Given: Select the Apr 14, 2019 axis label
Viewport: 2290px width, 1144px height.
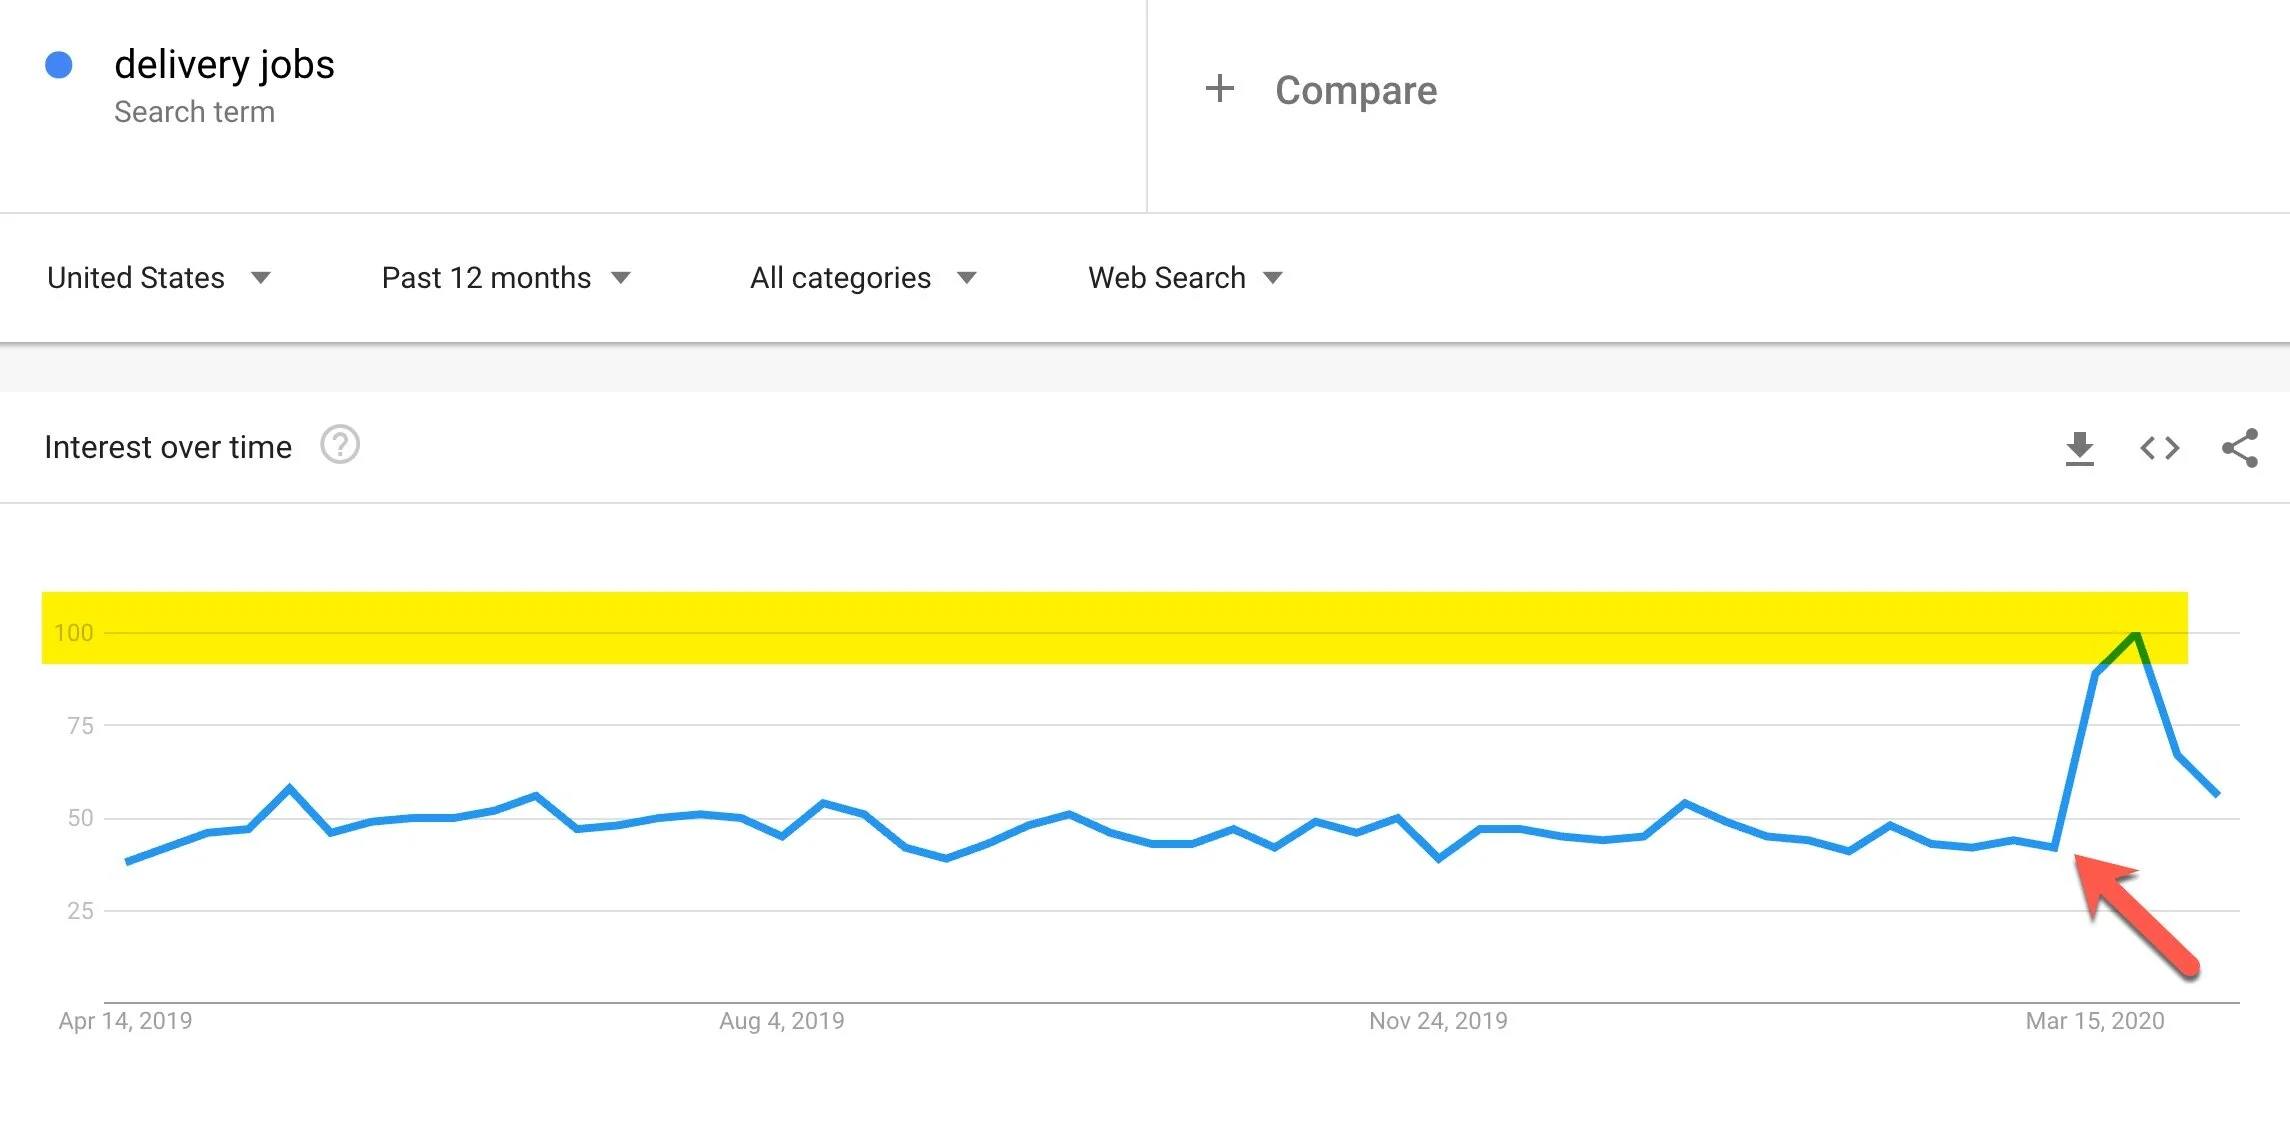Looking at the screenshot, I should tap(125, 1021).
